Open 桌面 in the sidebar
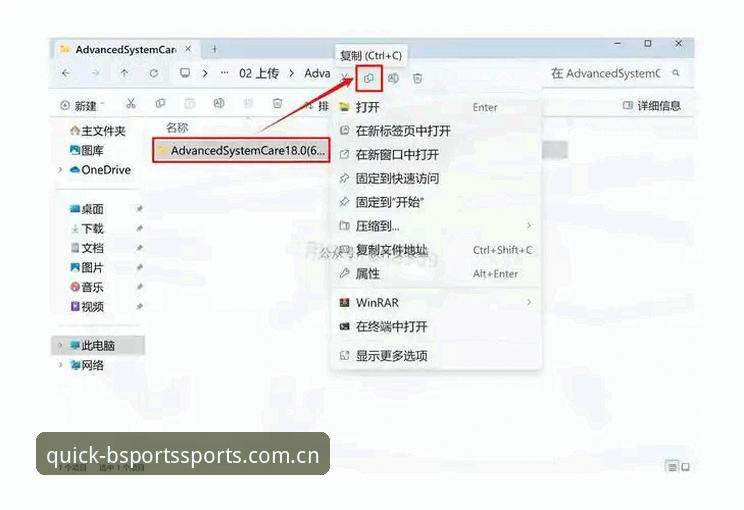The image size is (744, 510). [x=87, y=209]
